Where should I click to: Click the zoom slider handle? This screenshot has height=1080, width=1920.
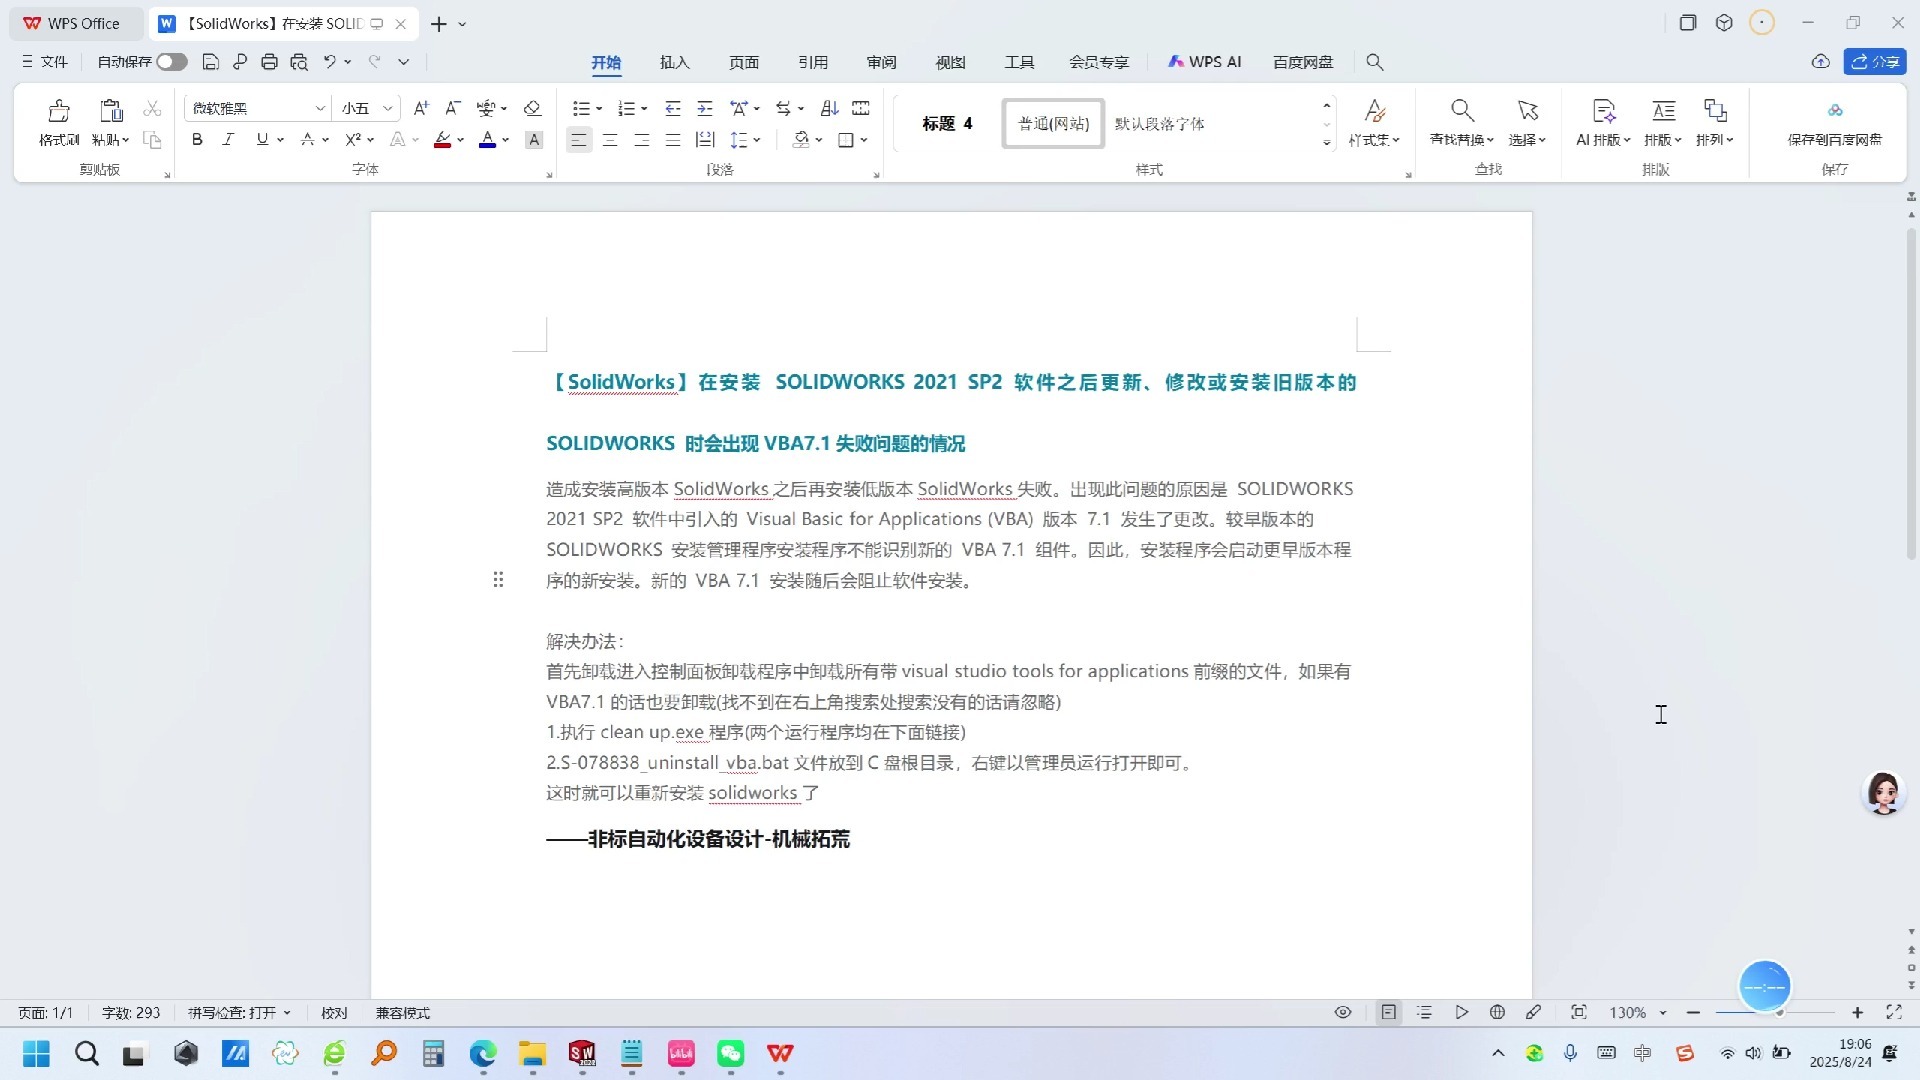click(x=1780, y=1013)
